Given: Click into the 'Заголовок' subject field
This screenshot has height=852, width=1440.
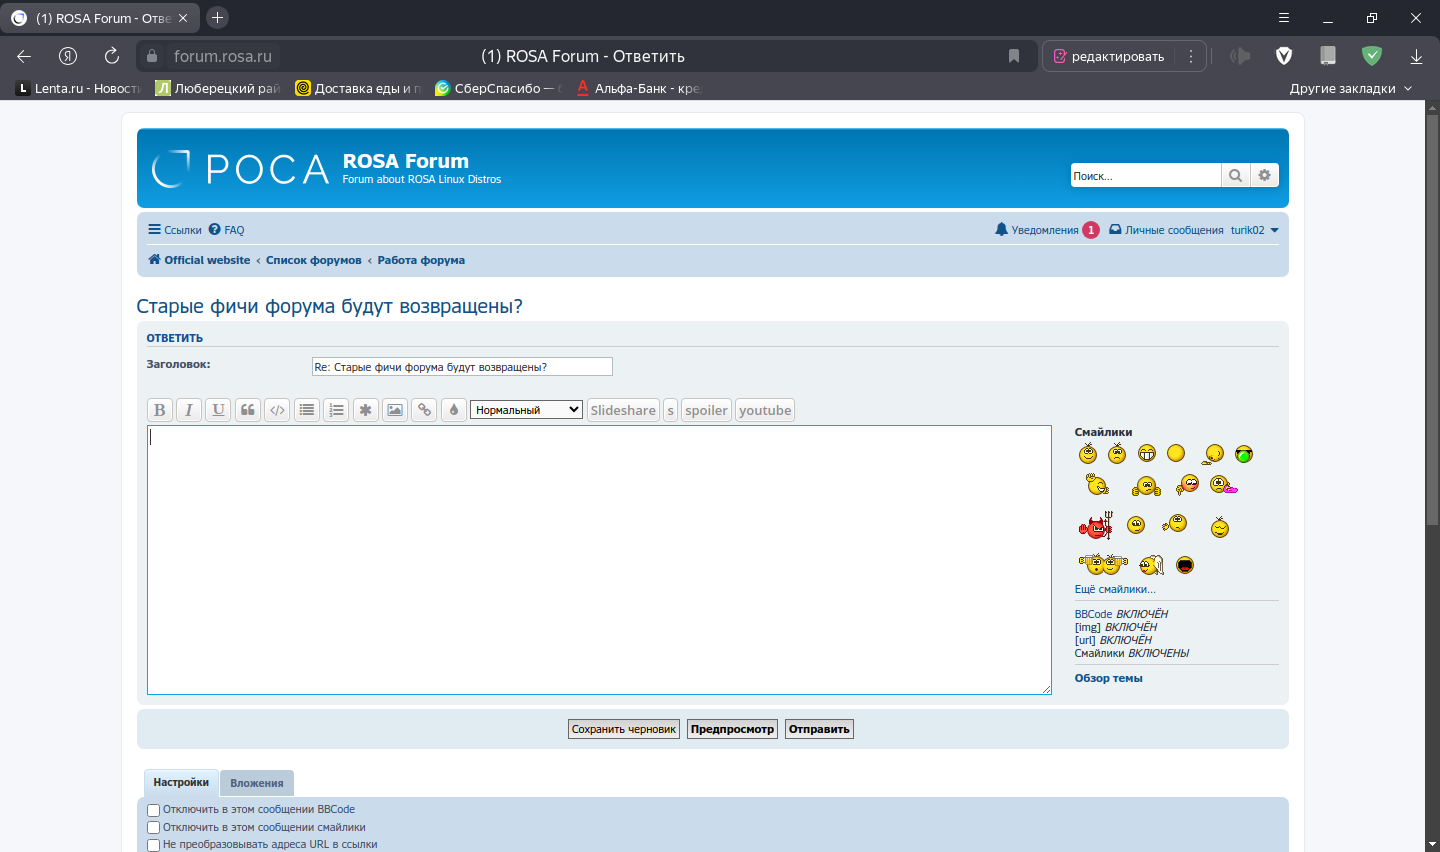Looking at the screenshot, I should point(462,367).
